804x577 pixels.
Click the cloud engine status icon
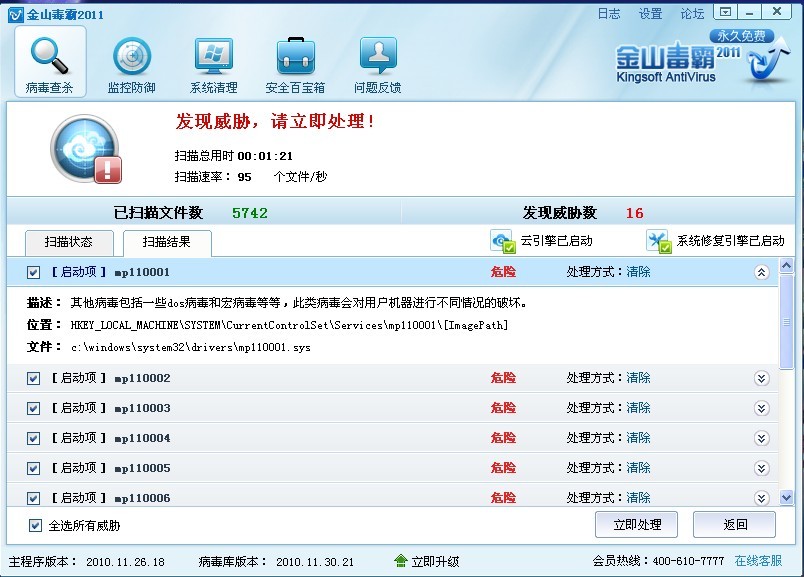[502, 241]
